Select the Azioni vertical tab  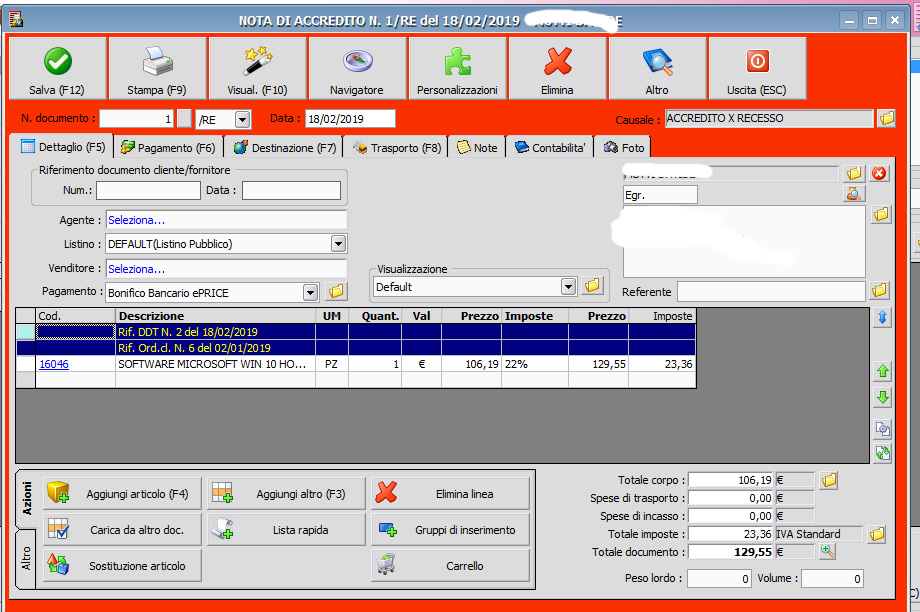[26, 498]
